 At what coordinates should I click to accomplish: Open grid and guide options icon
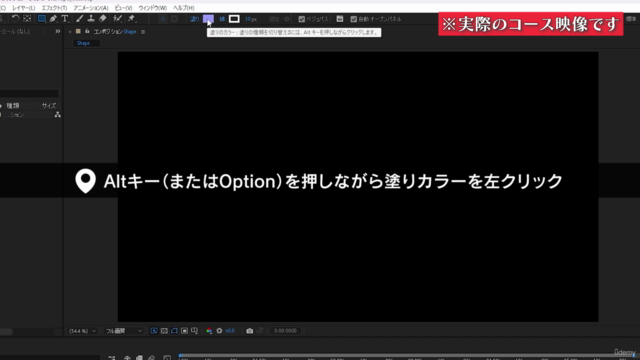(x=194, y=331)
